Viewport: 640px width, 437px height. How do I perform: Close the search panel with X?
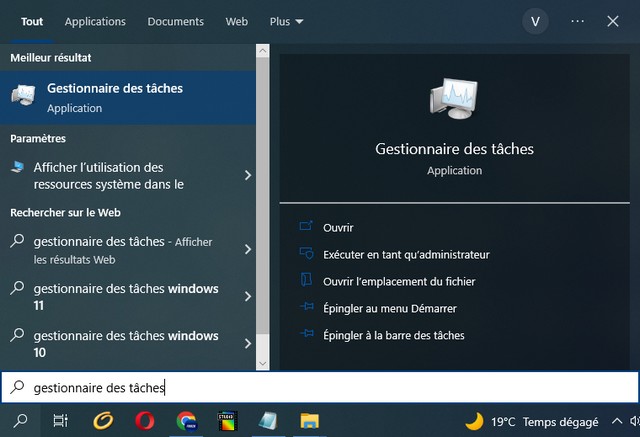[613, 21]
